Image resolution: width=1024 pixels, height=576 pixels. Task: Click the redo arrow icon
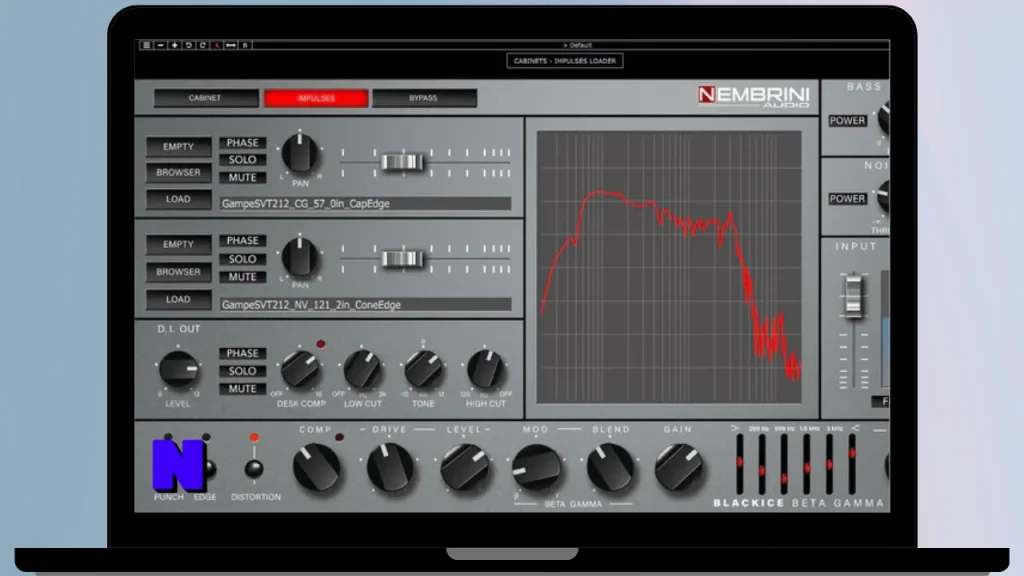(202, 45)
